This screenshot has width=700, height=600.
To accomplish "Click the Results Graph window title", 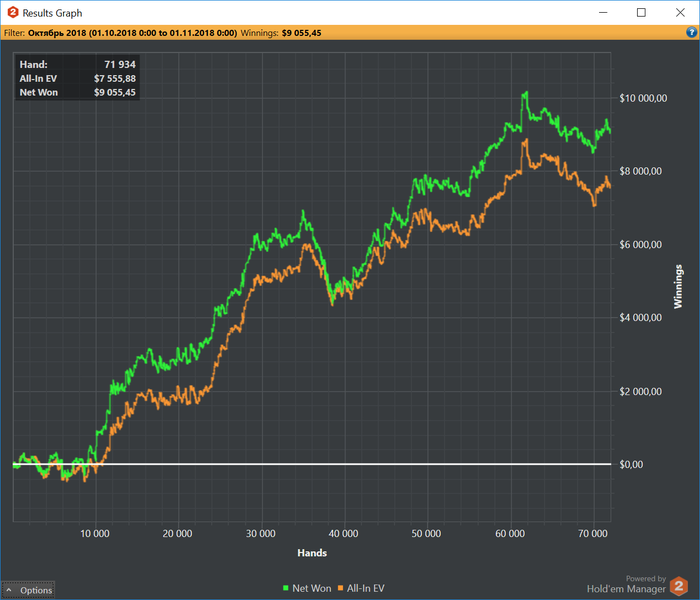I will (x=52, y=13).
